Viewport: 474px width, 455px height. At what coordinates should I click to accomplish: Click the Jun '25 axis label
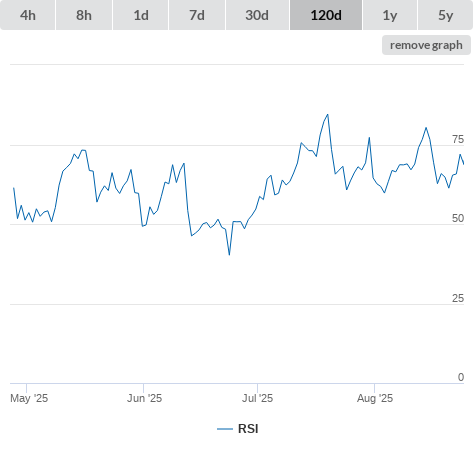144,398
